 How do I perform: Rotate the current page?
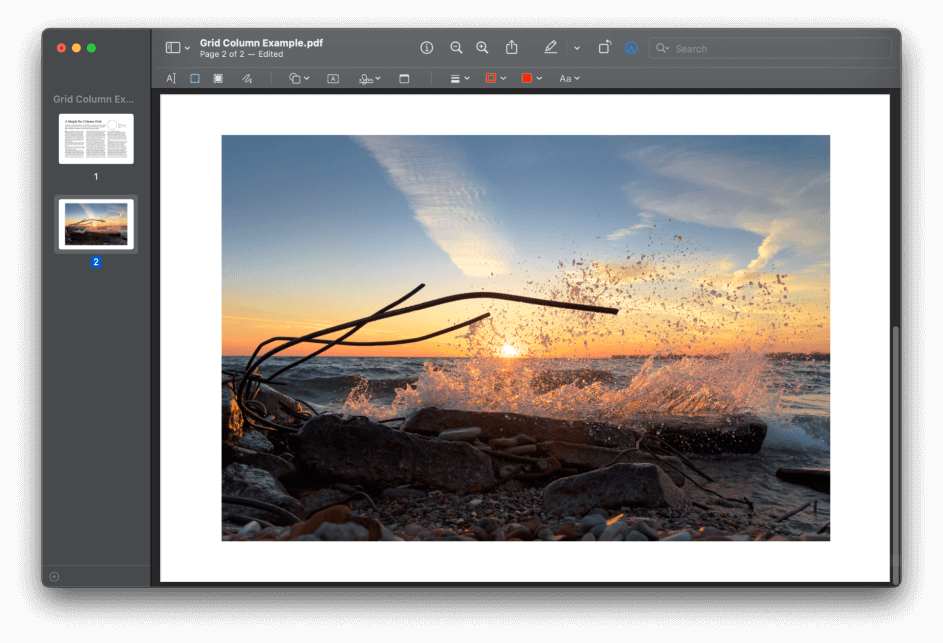(x=603, y=47)
